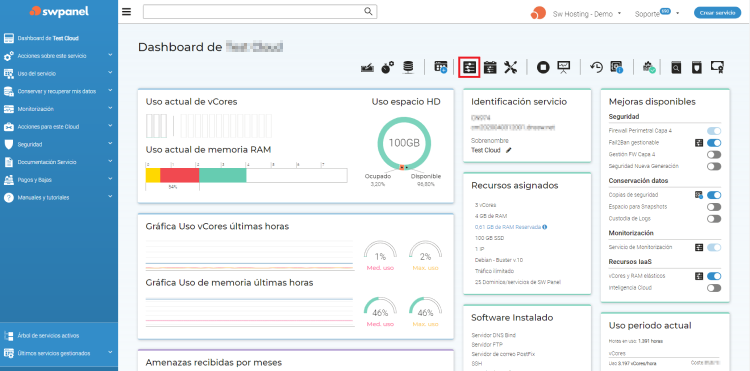Open the certificate ribbon toolbar icon
The height and width of the screenshot is (371, 750).
[717, 67]
